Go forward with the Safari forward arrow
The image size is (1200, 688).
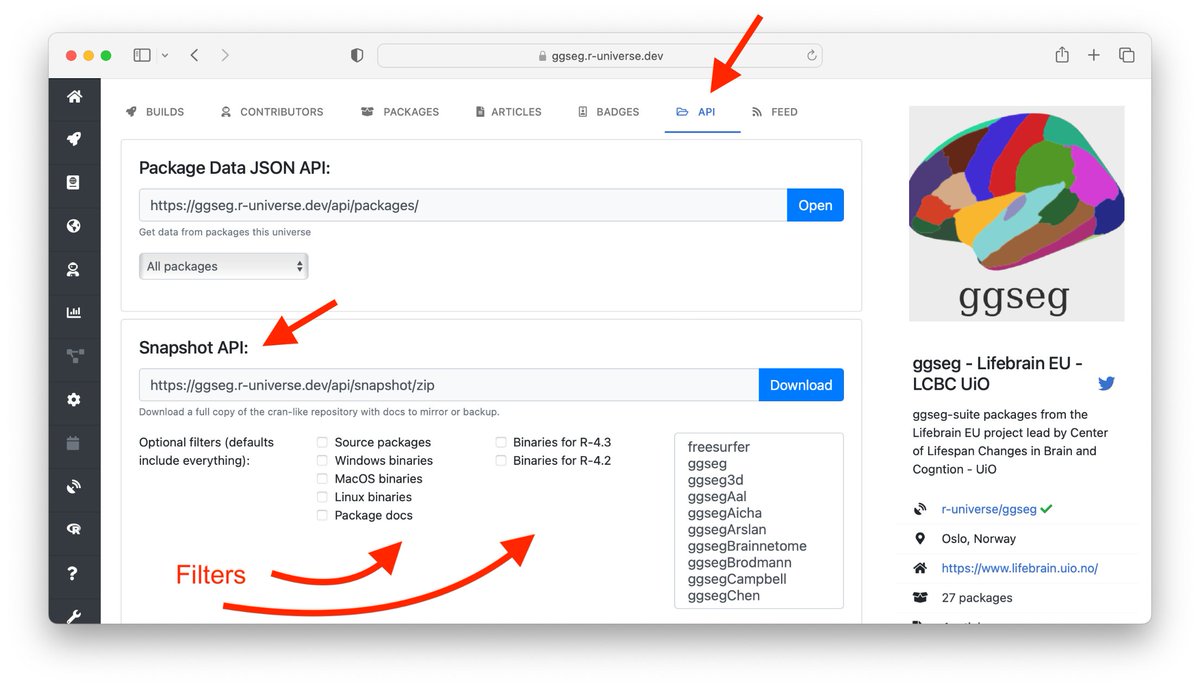click(x=225, y=55)
